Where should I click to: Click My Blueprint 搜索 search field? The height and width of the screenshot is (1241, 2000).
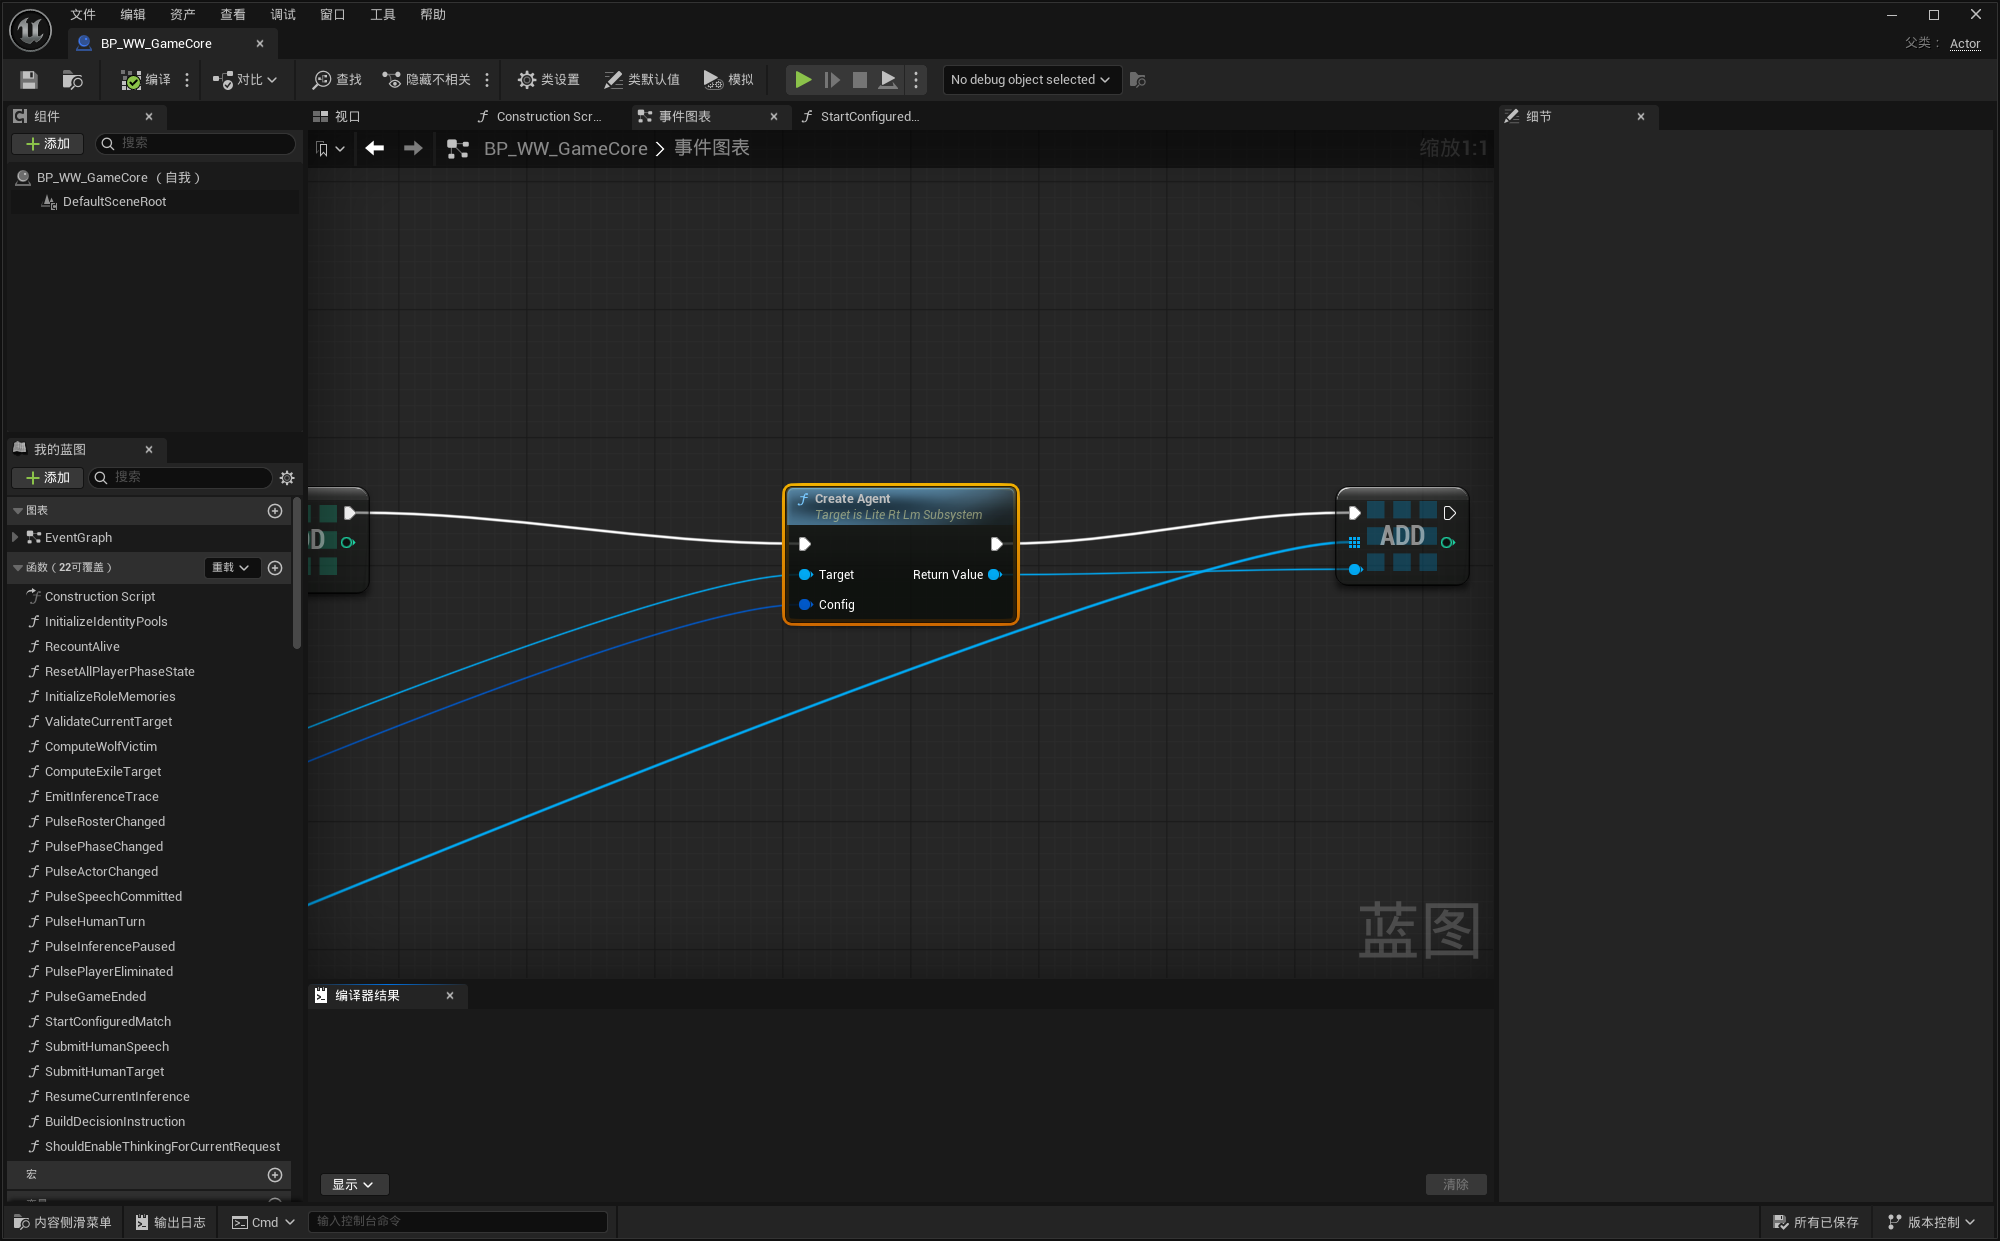coord(180,478)
